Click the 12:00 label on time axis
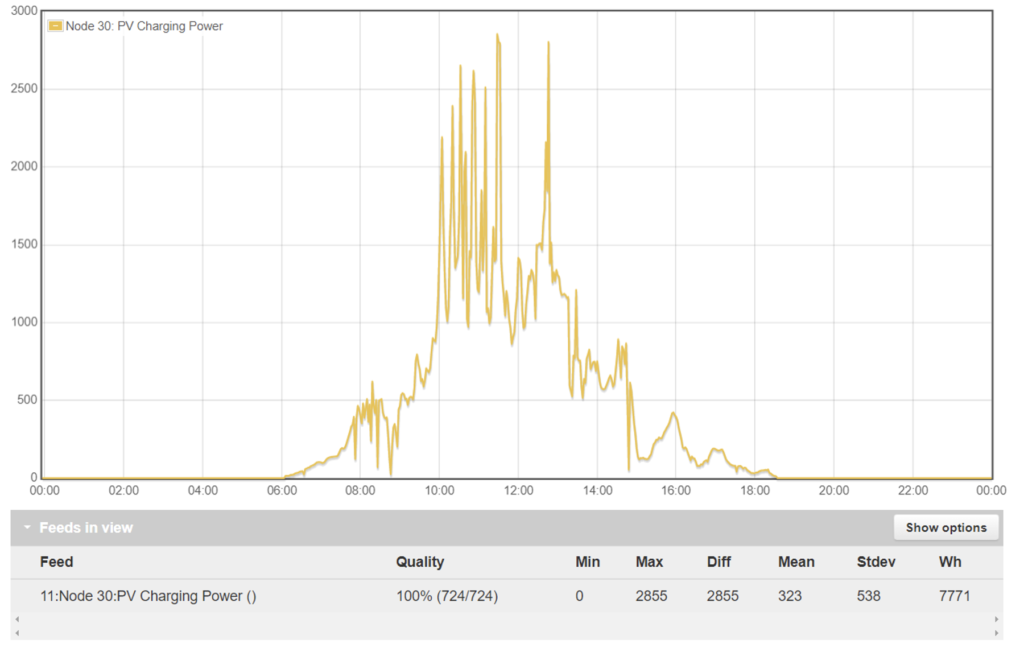 [x=518, y=491]
